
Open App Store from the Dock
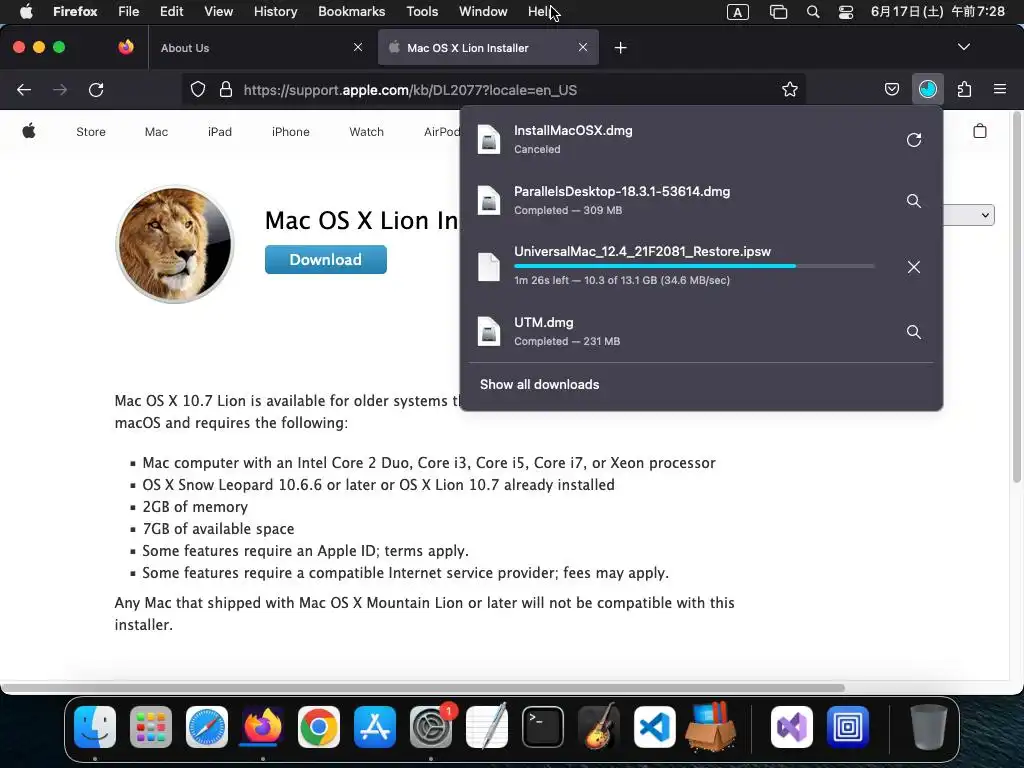(375, 727)
